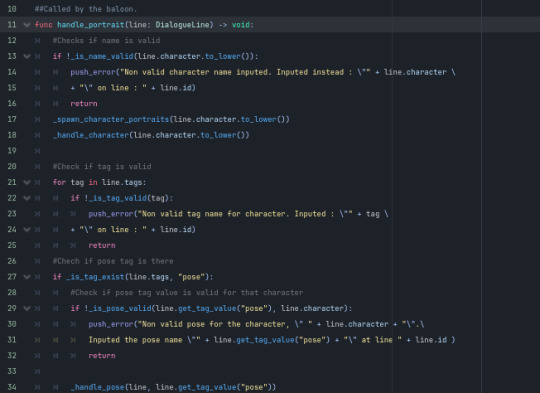Click the '#Check if tag is valid' comment

tap(102, 167)
